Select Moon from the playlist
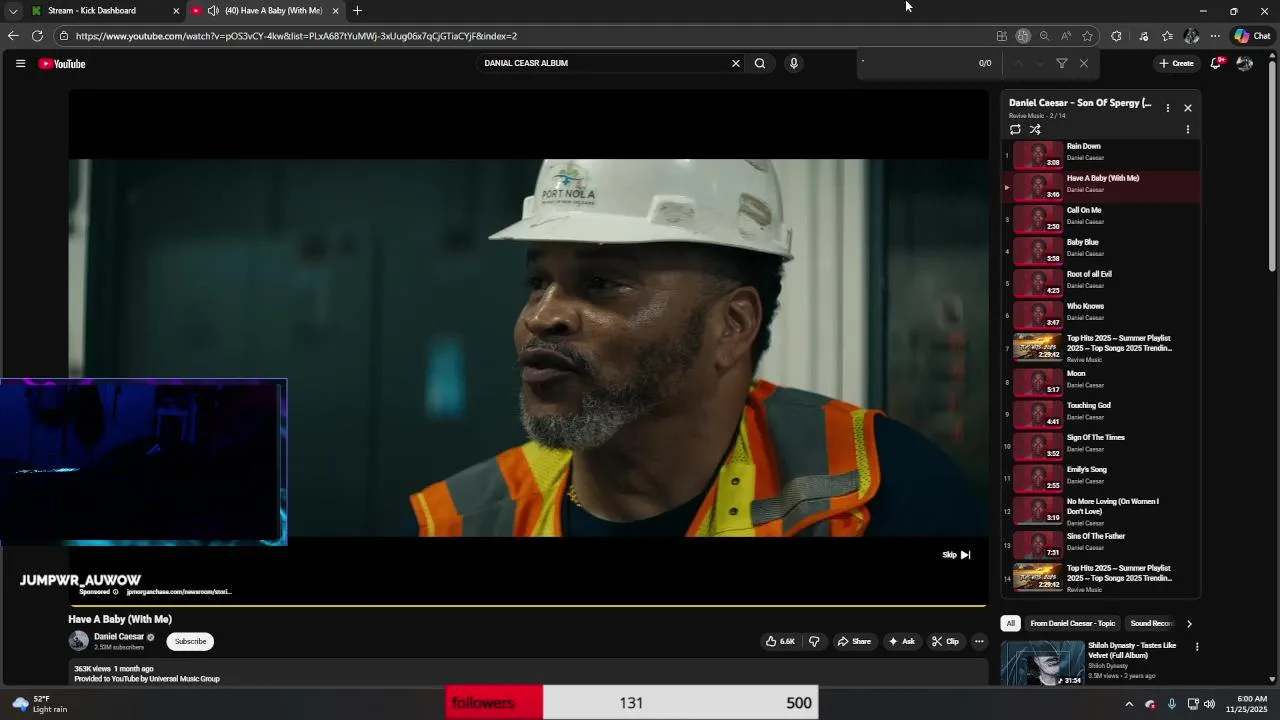 click(x=1101, y=382)
